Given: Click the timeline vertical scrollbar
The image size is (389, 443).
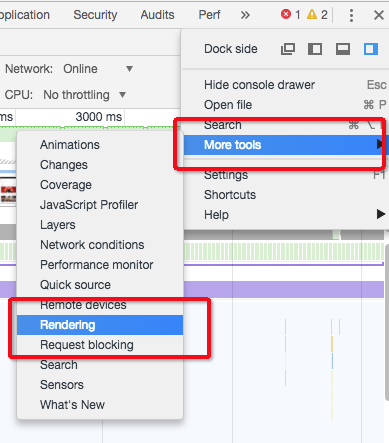Looking at the screenshot, I should [x=387, y=322].
